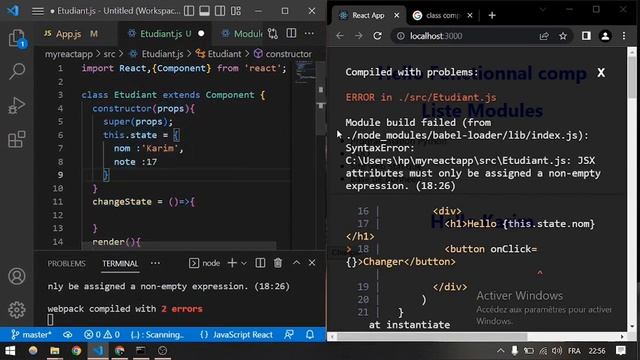Switch to the TERMINAL panel tab
Image resolution: width=640 pixels, height=360 pixels.
pos(120,264)
